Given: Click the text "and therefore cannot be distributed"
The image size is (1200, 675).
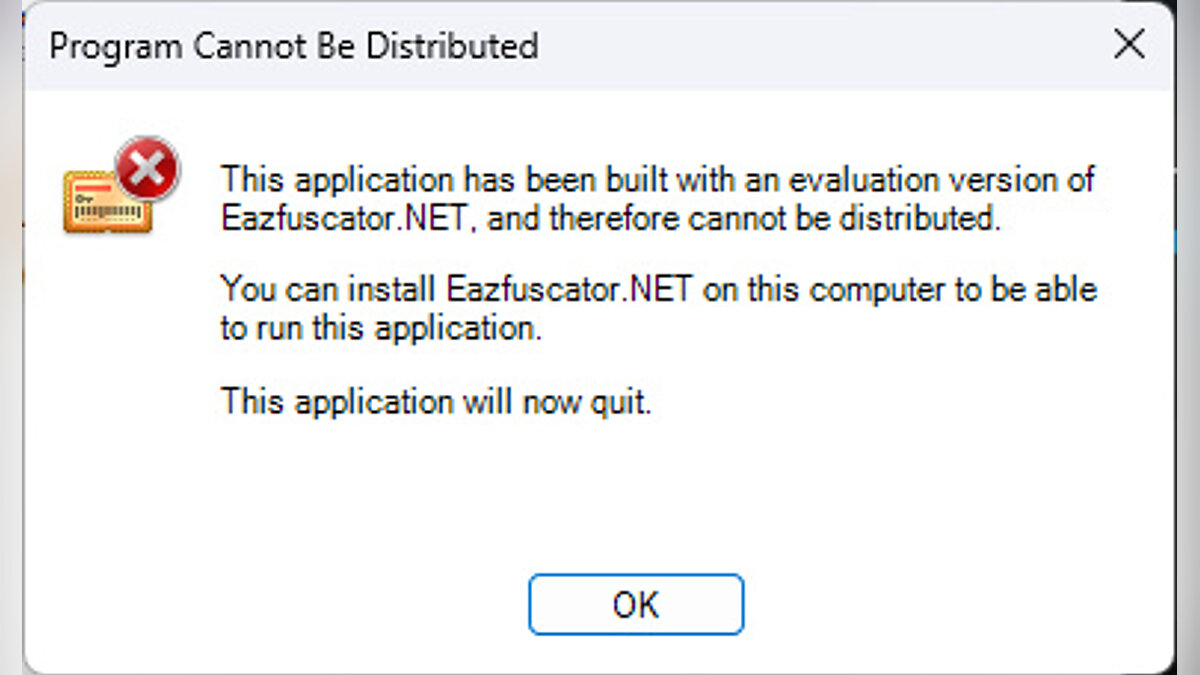Looking at the screenshot, I should pyautogui.click(x=743, y=218).
